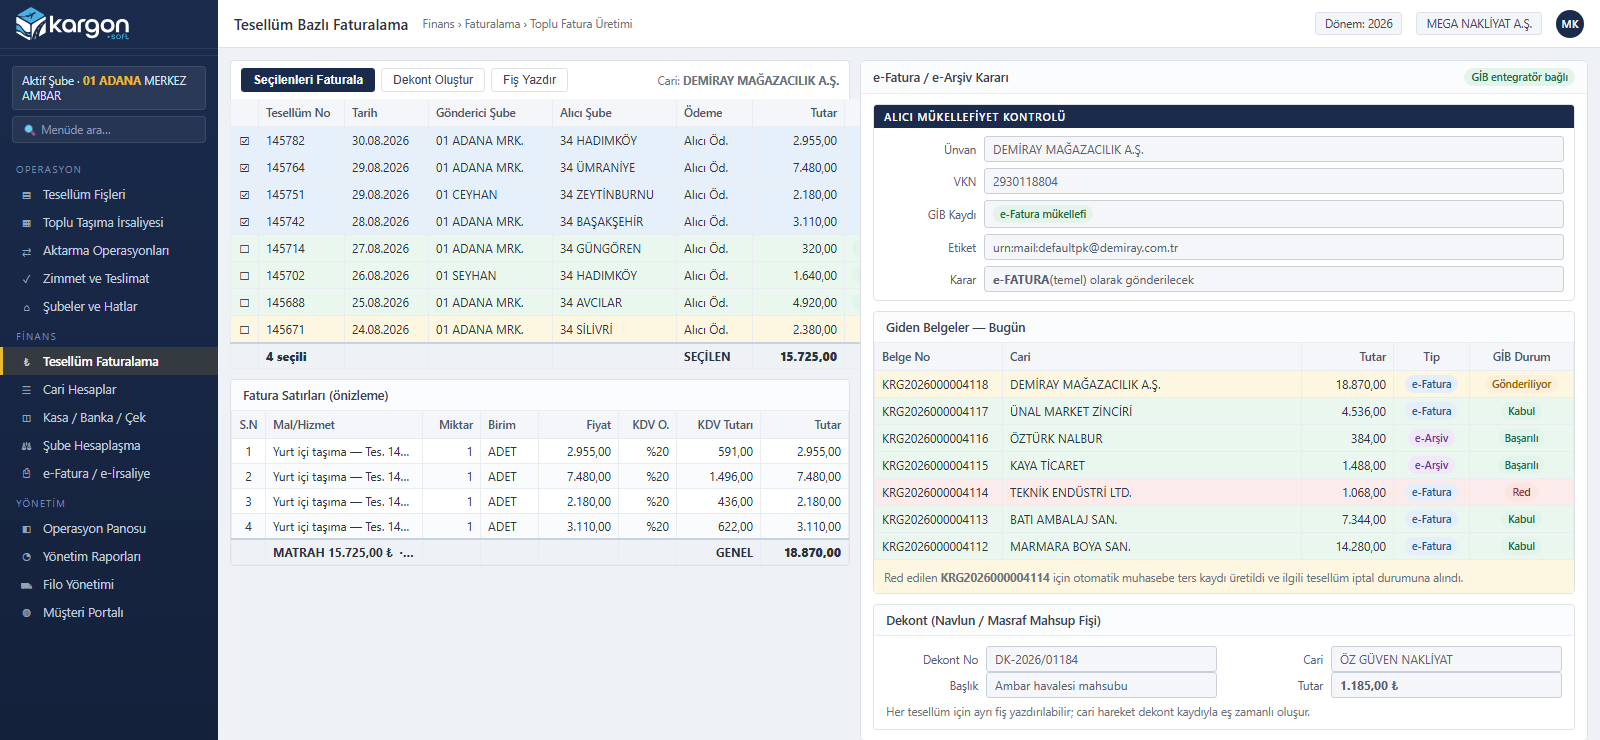Viewport: 1600px width, 740px height.
Task: Go to the Finans breadcrumb
Action: pyautogui.click(x=438, y=24)
